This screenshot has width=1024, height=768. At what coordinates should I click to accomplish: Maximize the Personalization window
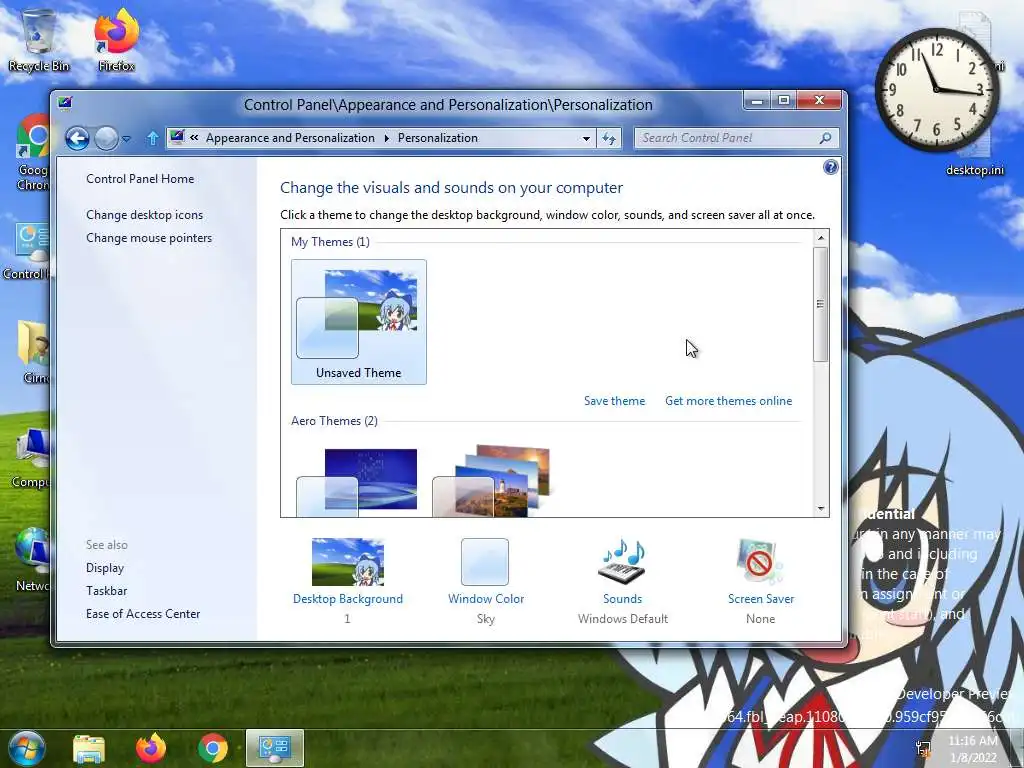783,101
